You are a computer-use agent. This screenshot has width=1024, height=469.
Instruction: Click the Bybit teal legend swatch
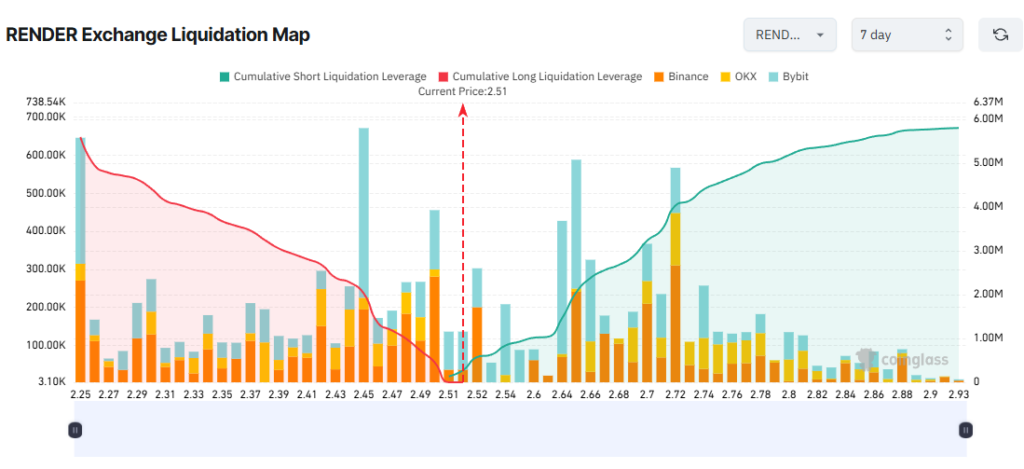pos(773,76)
